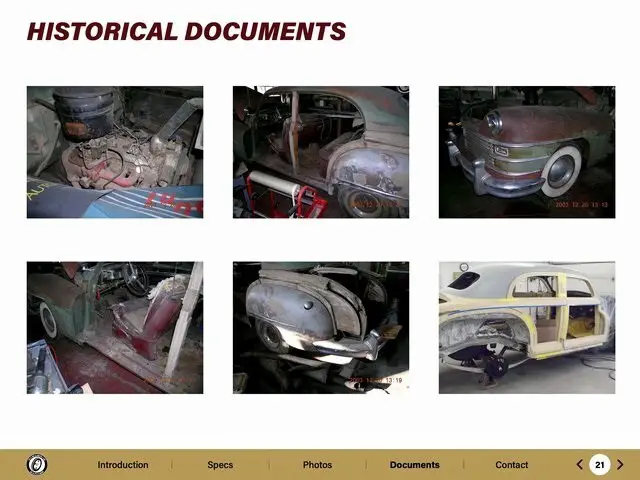View the stripped car side-body photo
This screenshot has width=640, height=480.
pyautogui.click(x=321, y=152)
